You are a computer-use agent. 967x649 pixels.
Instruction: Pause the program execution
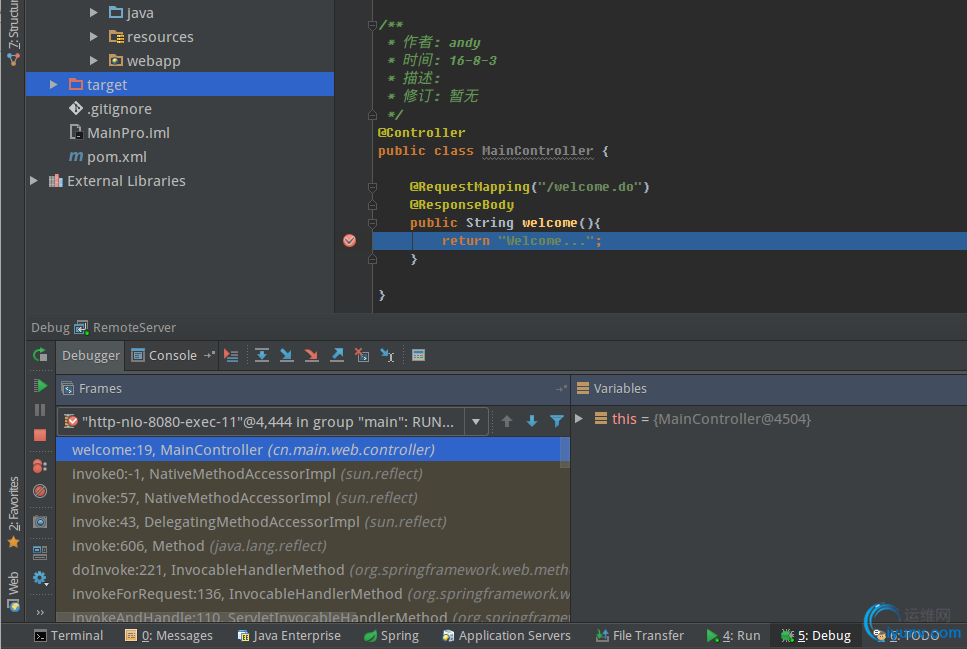[x=40, y=410]
